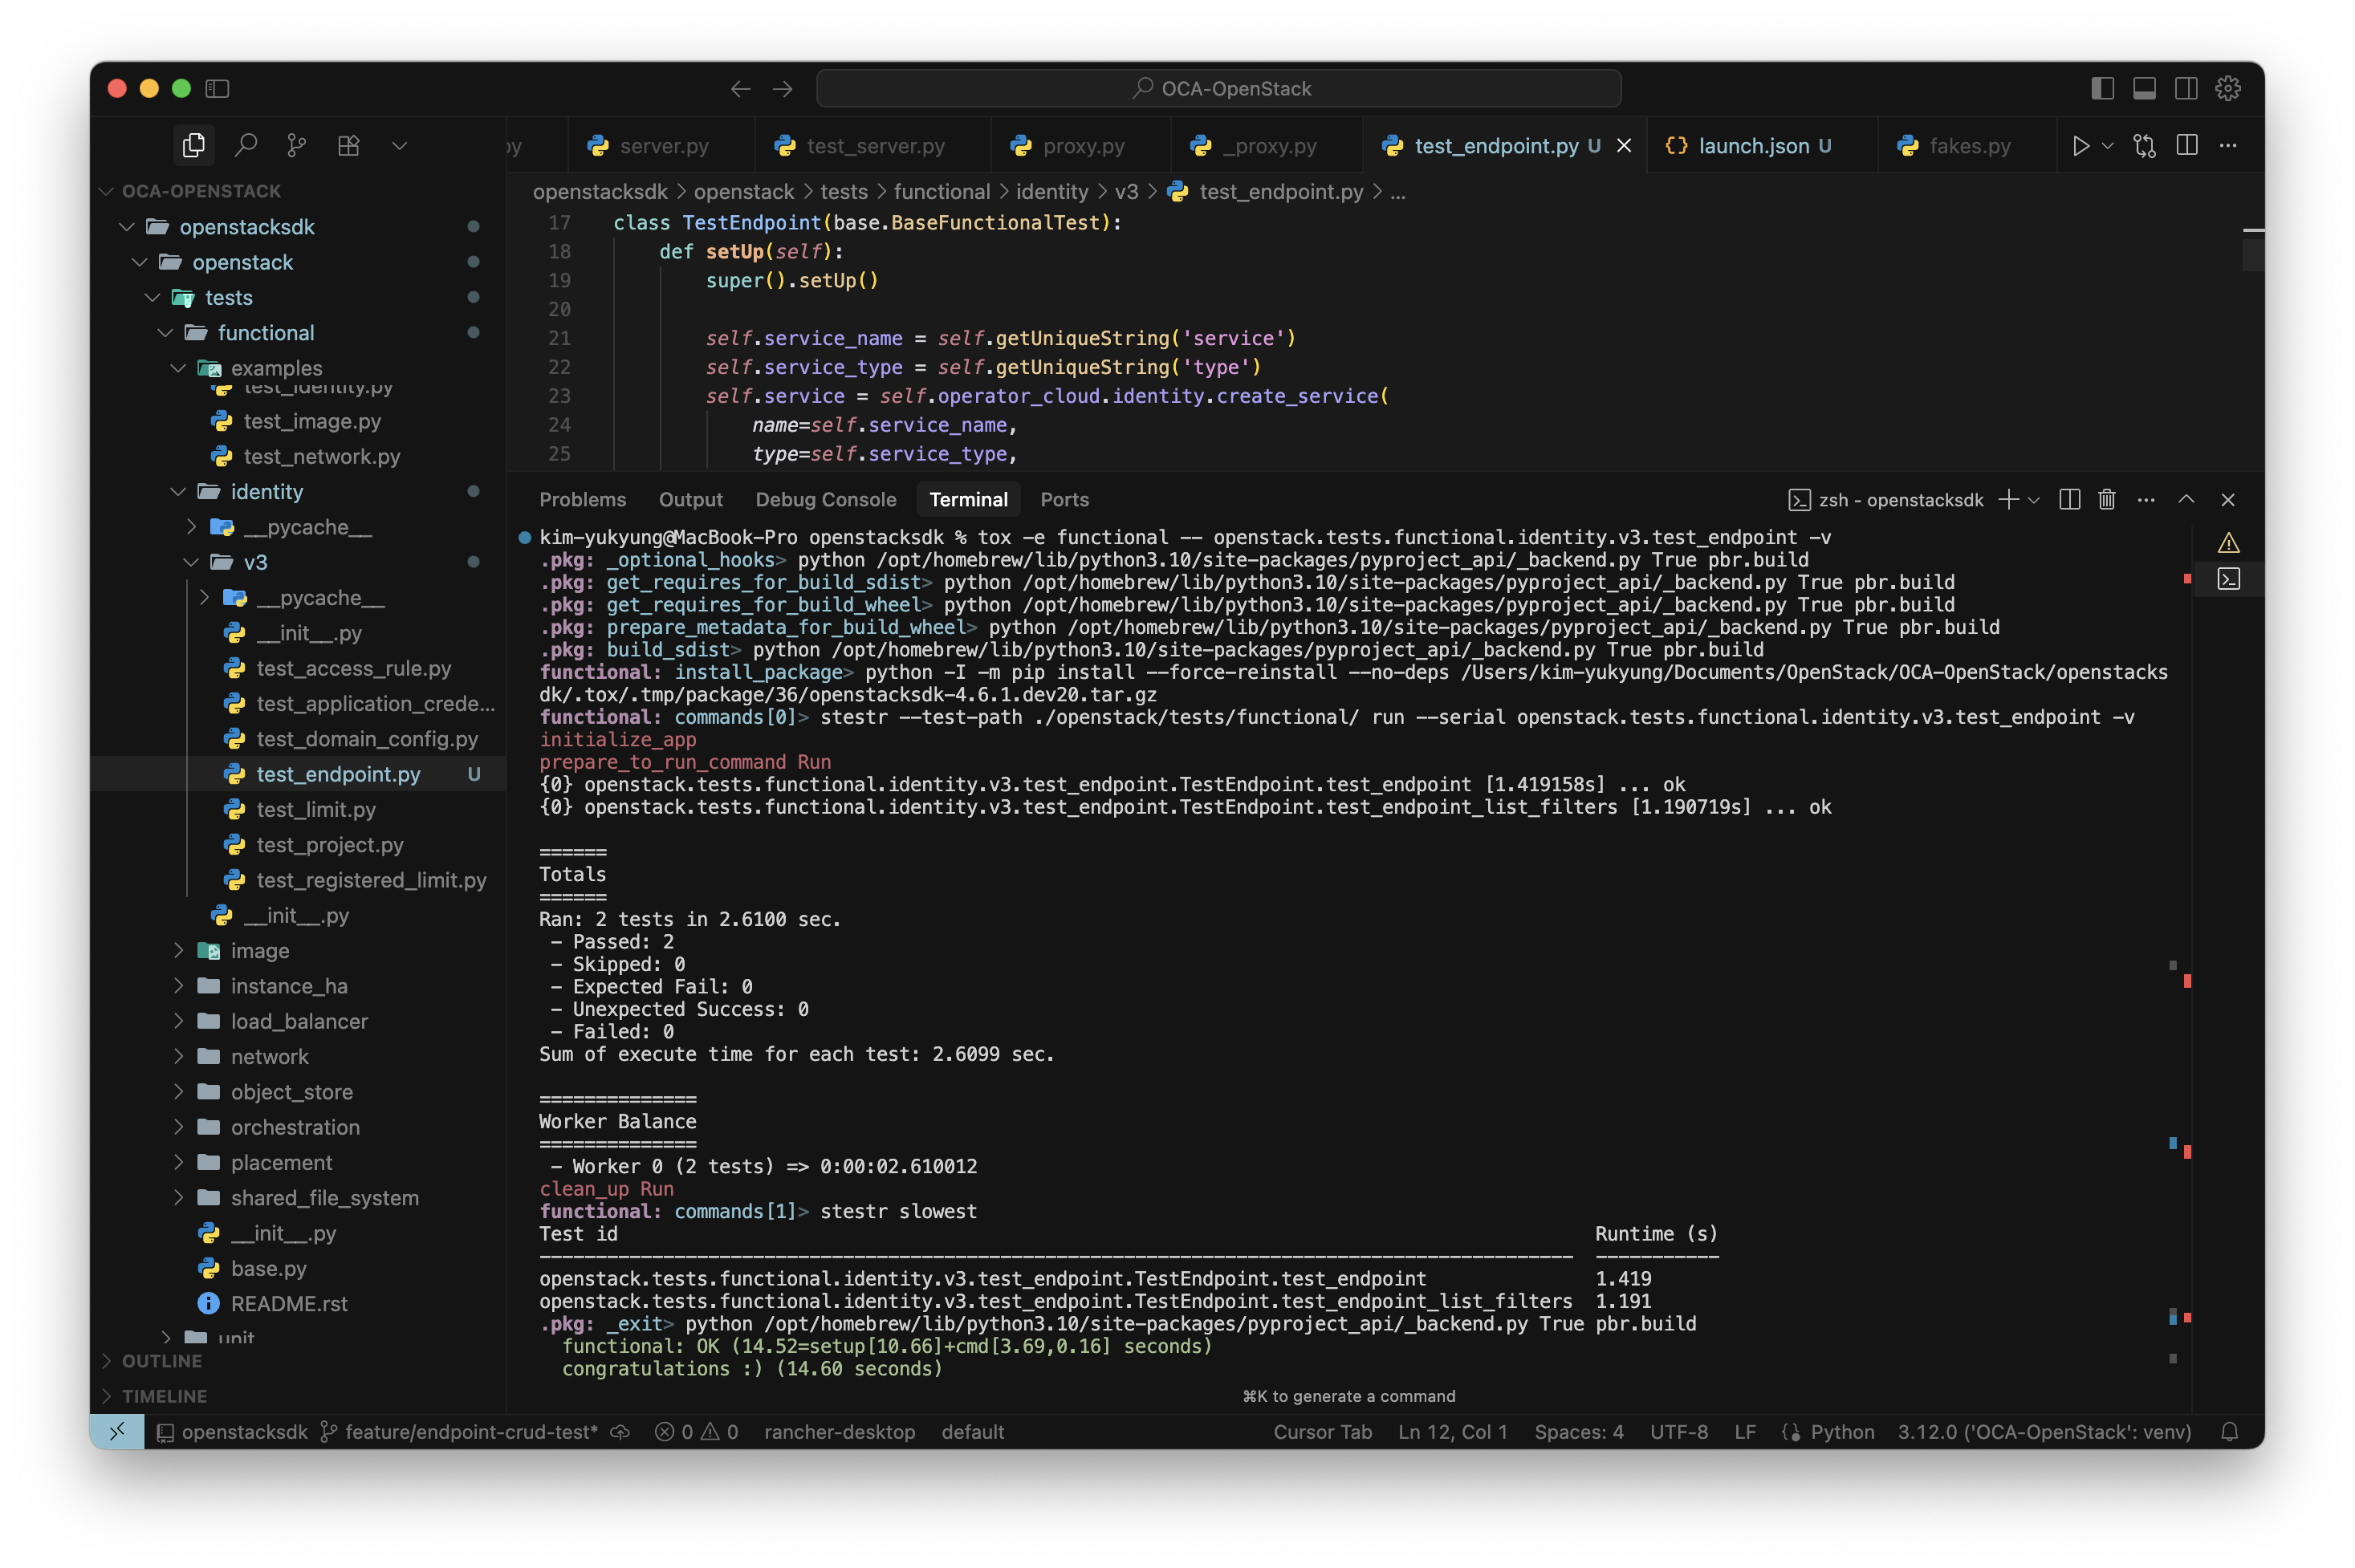The height and width of the screenshot is (1568, 2355).
Task: Toggle secondary side bar layout icon
Action: [x=2186, y=88]
